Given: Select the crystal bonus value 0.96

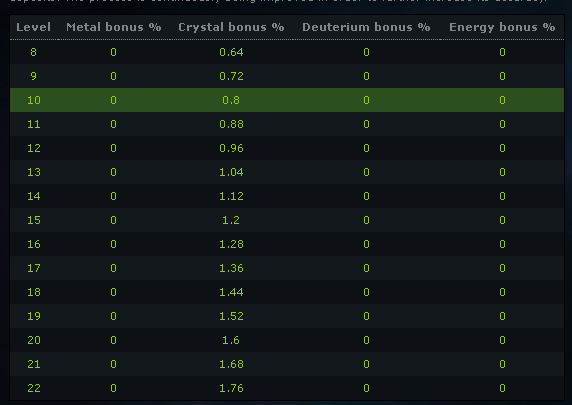Looking at the screenshot, I should pos(231,148).
